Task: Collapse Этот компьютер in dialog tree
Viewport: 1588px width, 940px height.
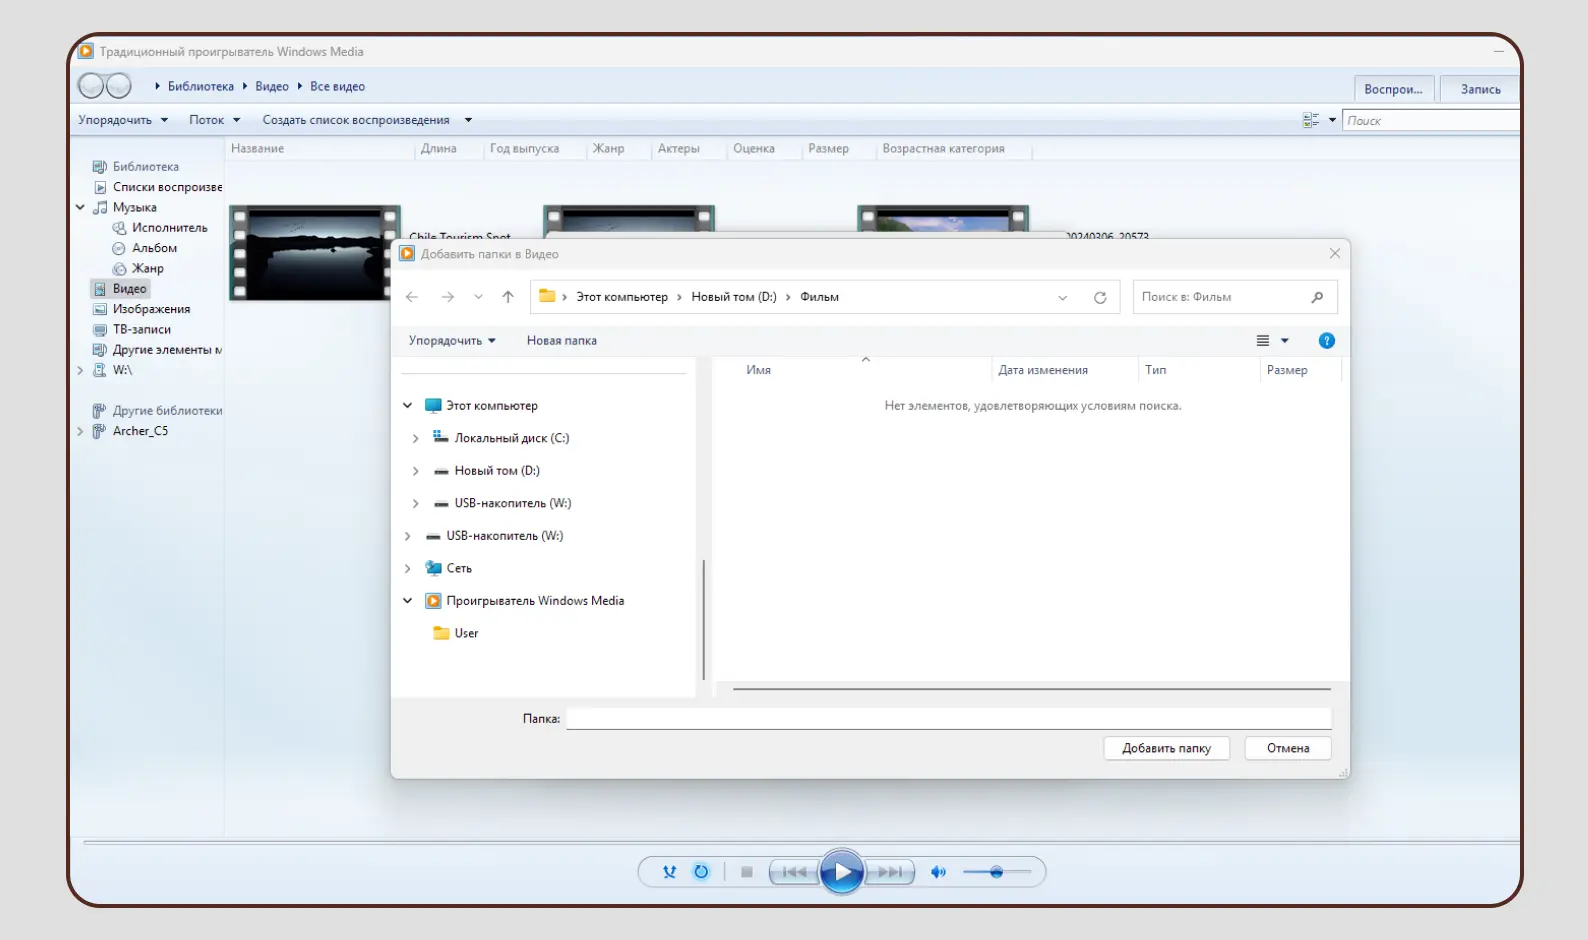Action: pos(407,406)
